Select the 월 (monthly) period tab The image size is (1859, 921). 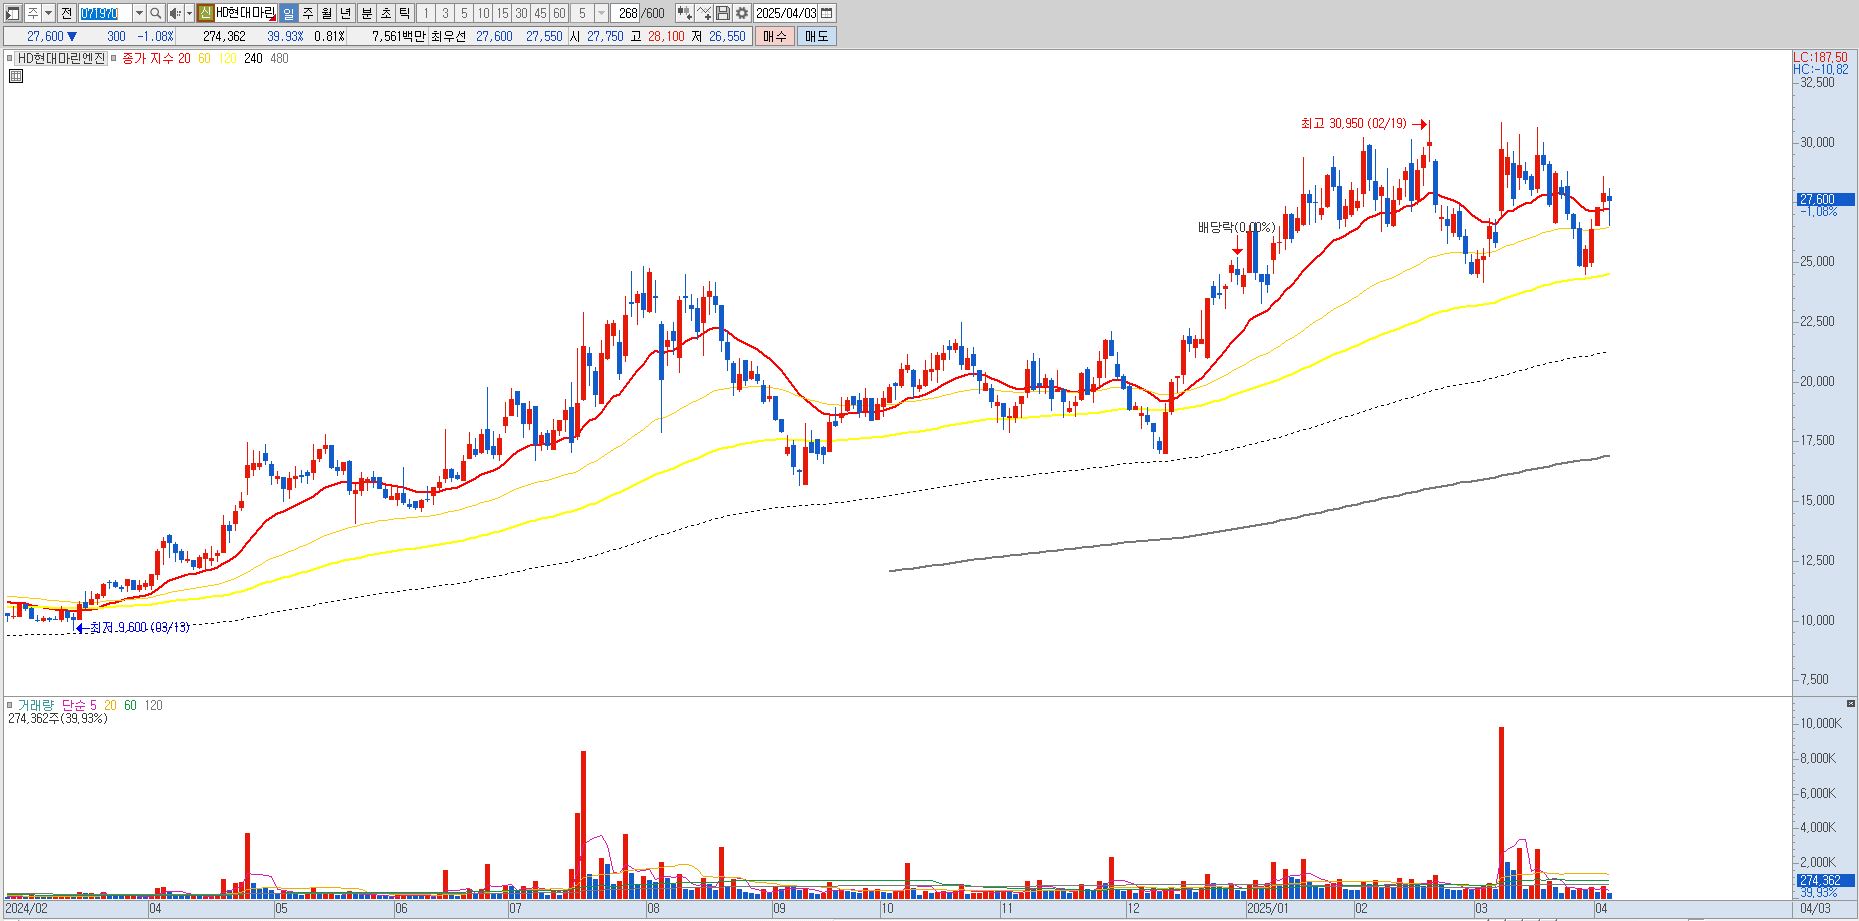(x=326, y=13)
